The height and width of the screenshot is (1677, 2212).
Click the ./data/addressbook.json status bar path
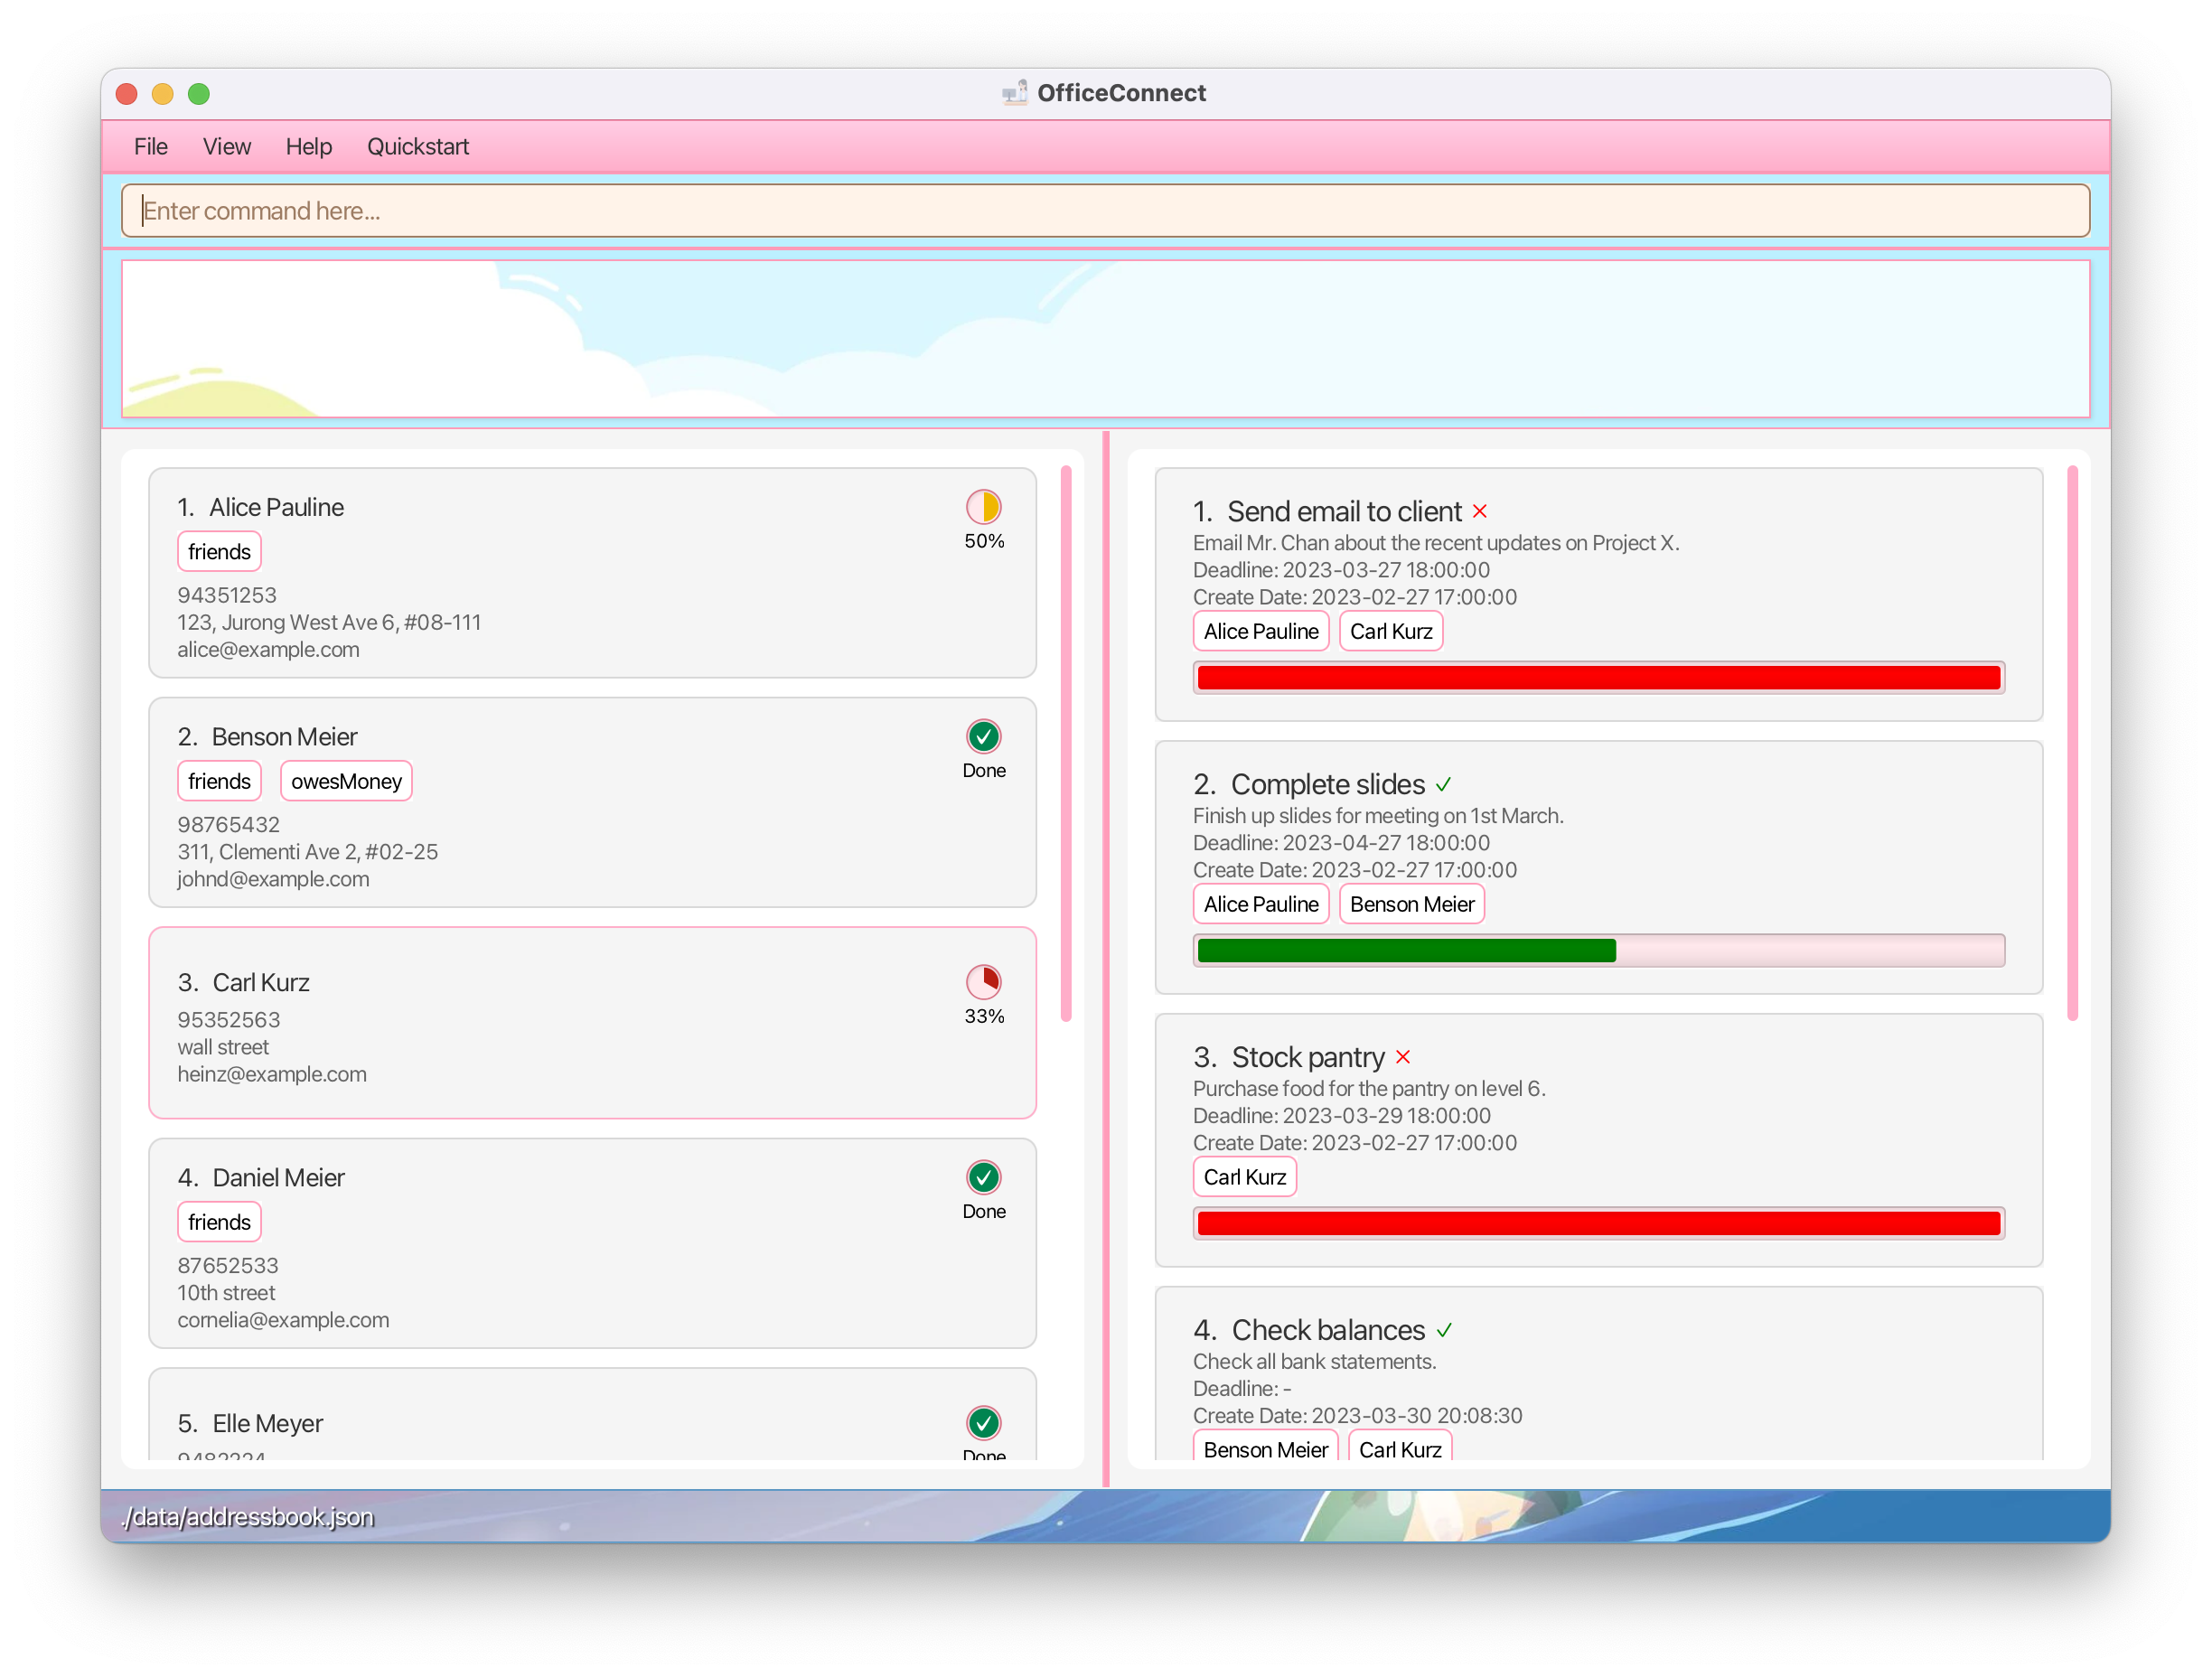[247, 1518]
